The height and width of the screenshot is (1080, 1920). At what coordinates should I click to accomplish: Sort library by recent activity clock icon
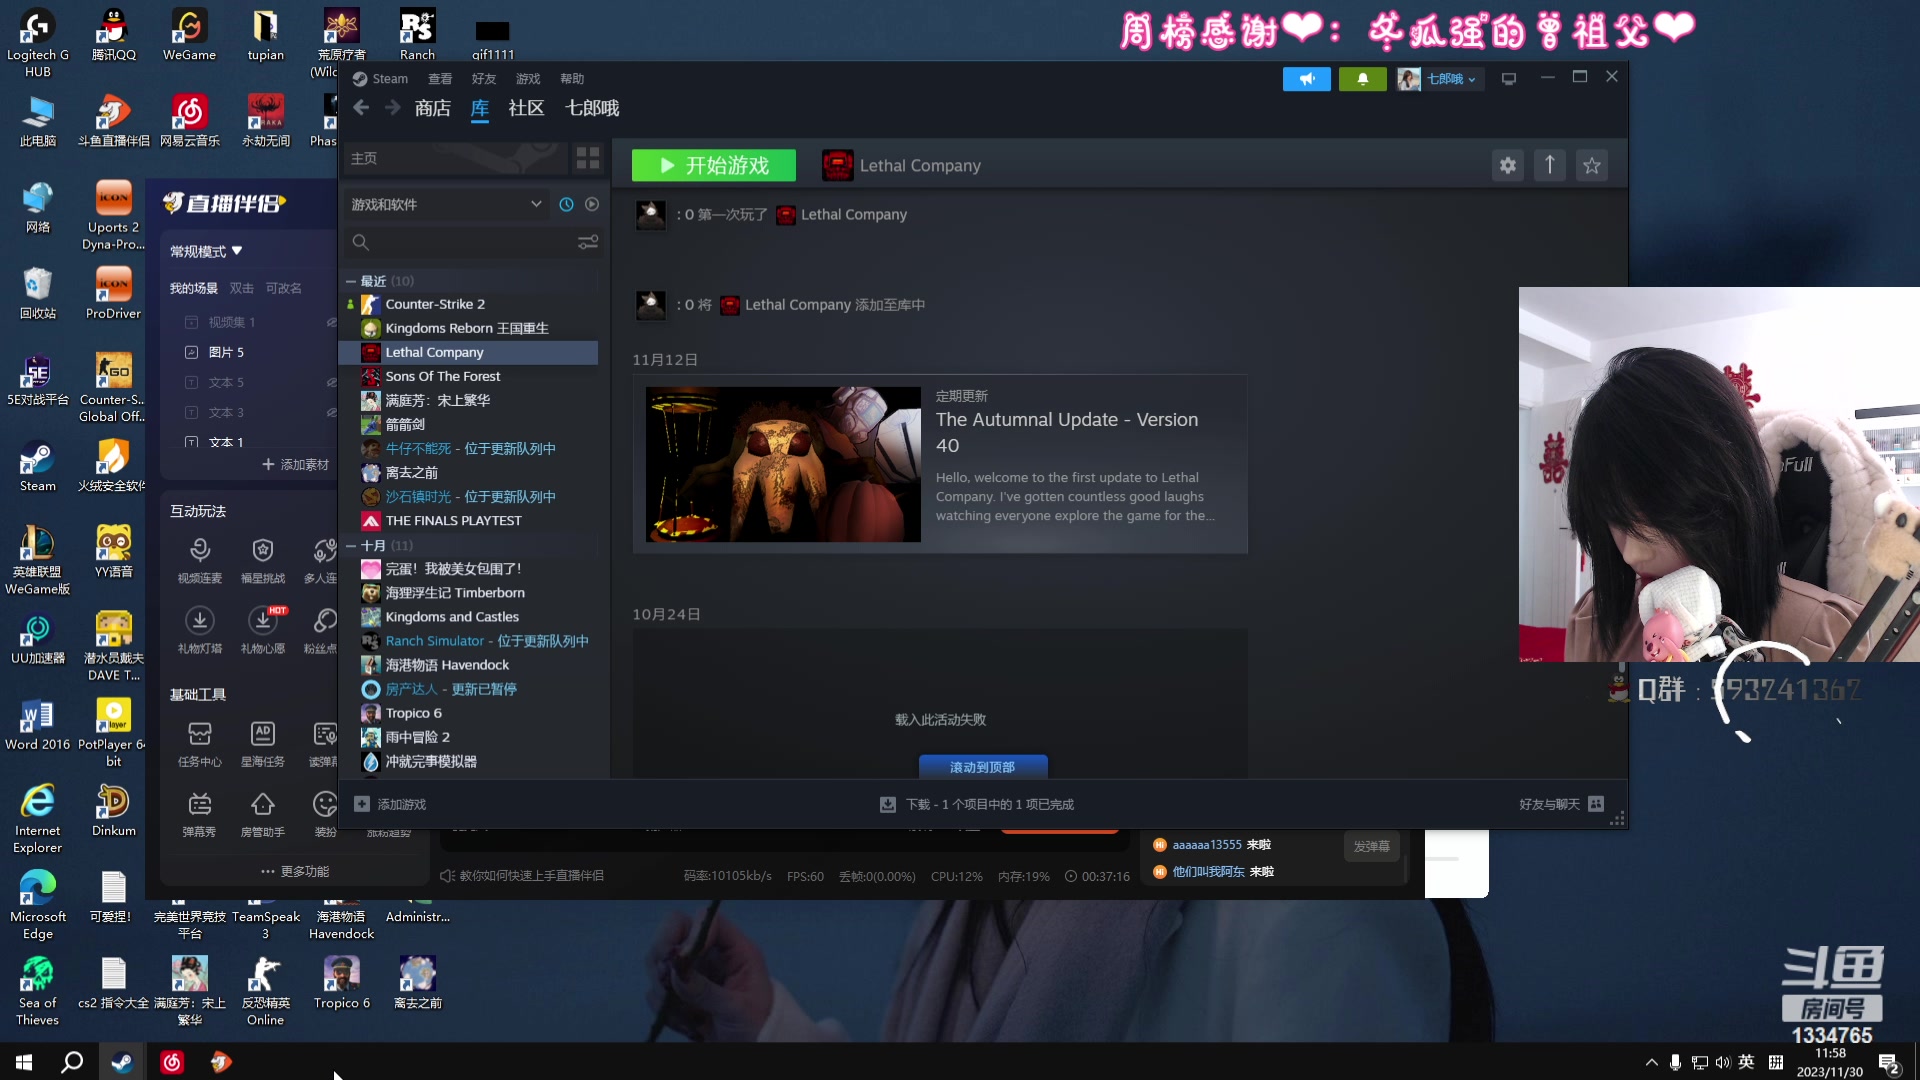[x=566, y=204]
